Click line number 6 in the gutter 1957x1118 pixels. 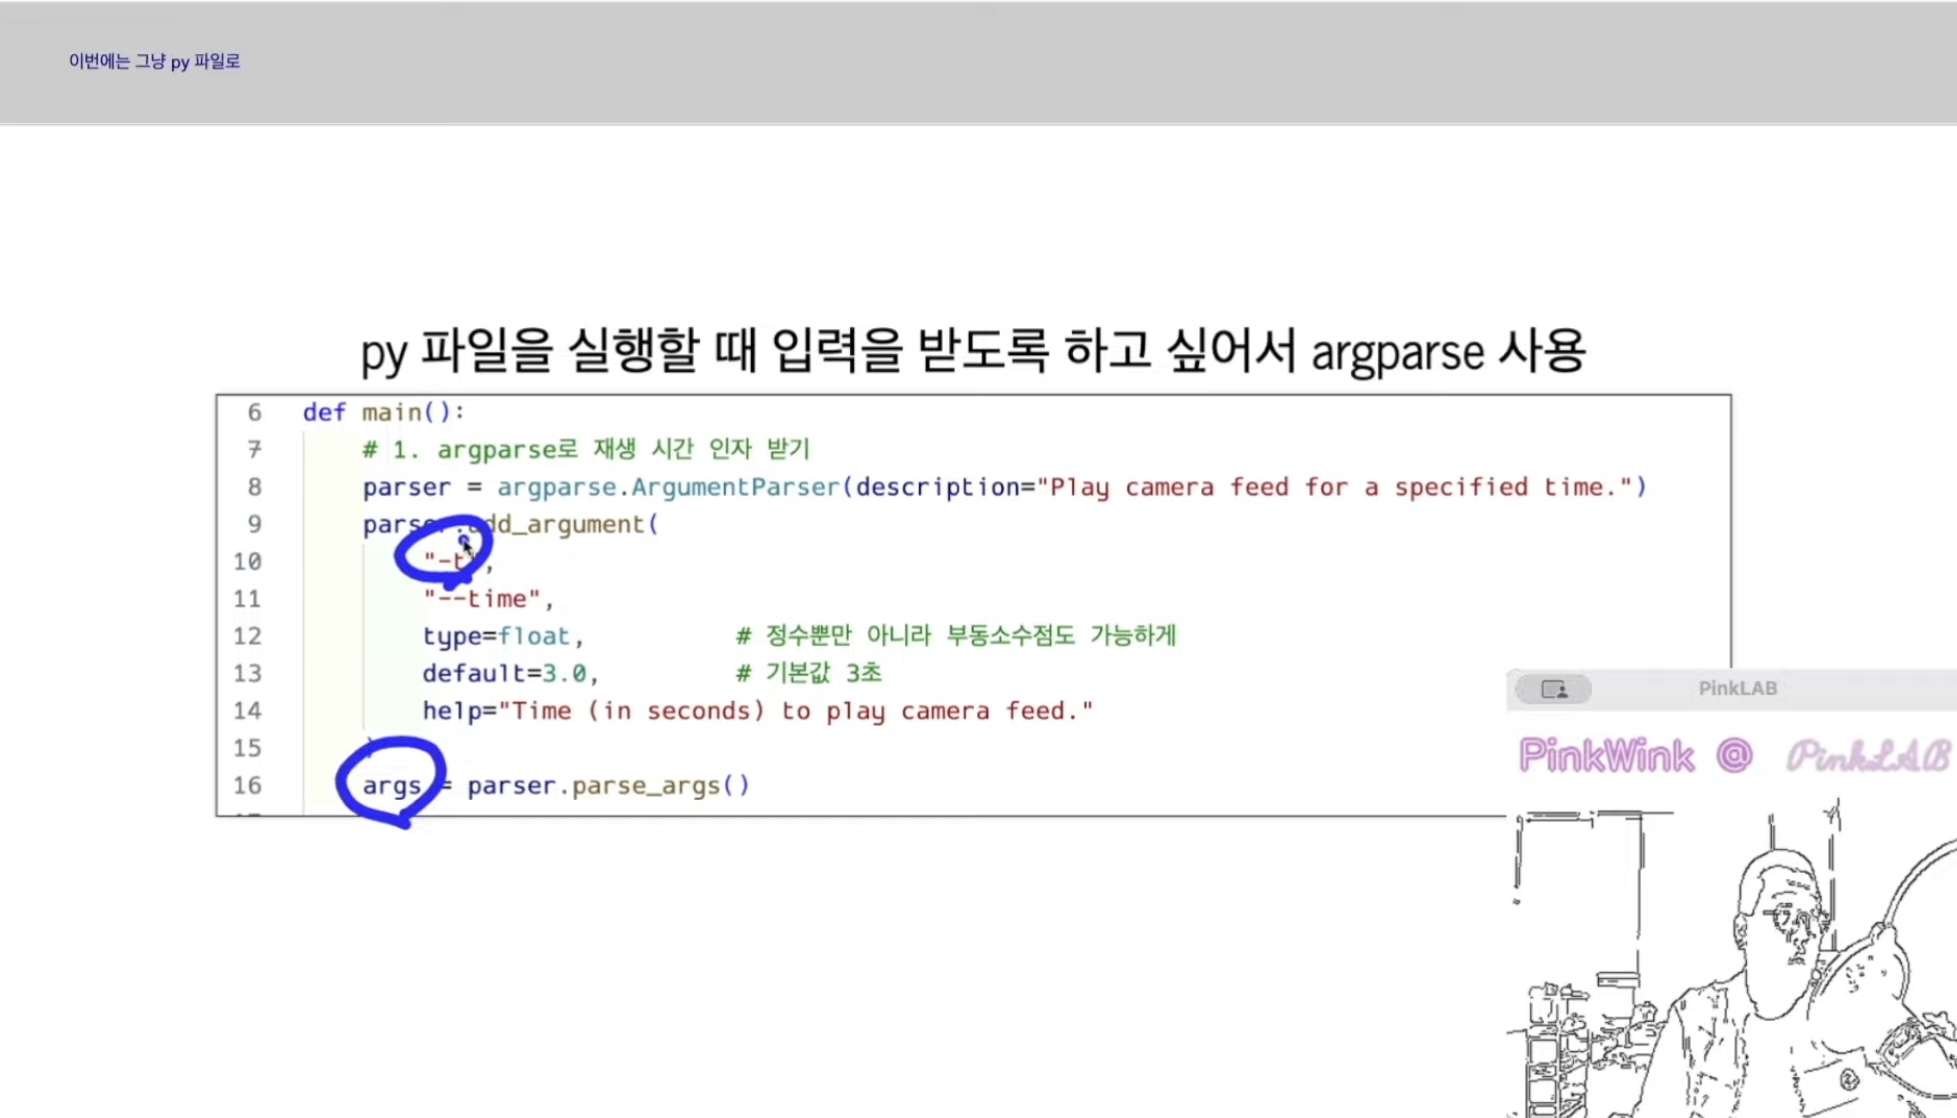pos(254,412)
